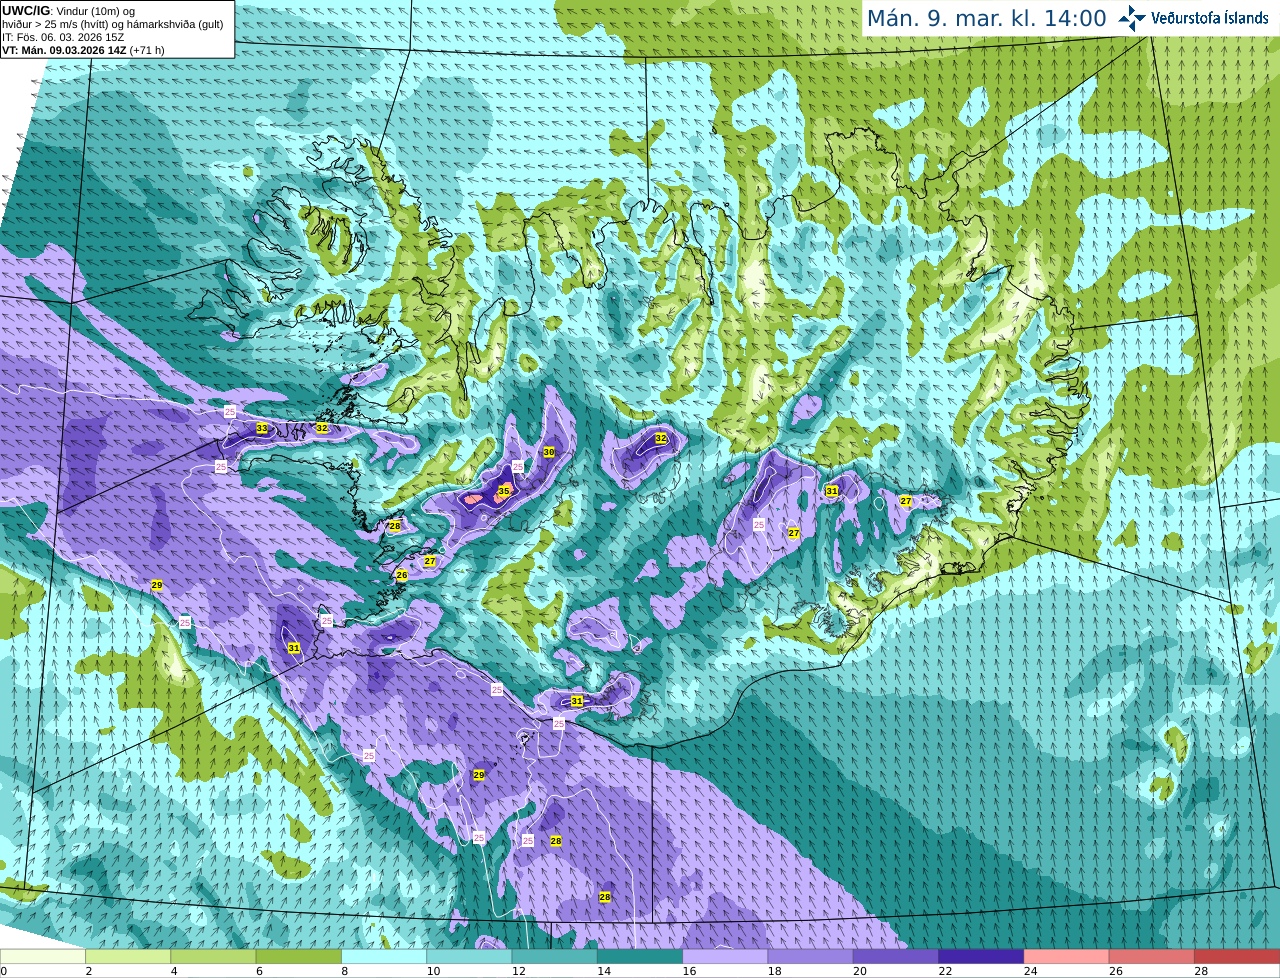The image size is (1280, 978).
Task: Select the violet 20–22 m/s legend swatch
Action: point(896,956)
